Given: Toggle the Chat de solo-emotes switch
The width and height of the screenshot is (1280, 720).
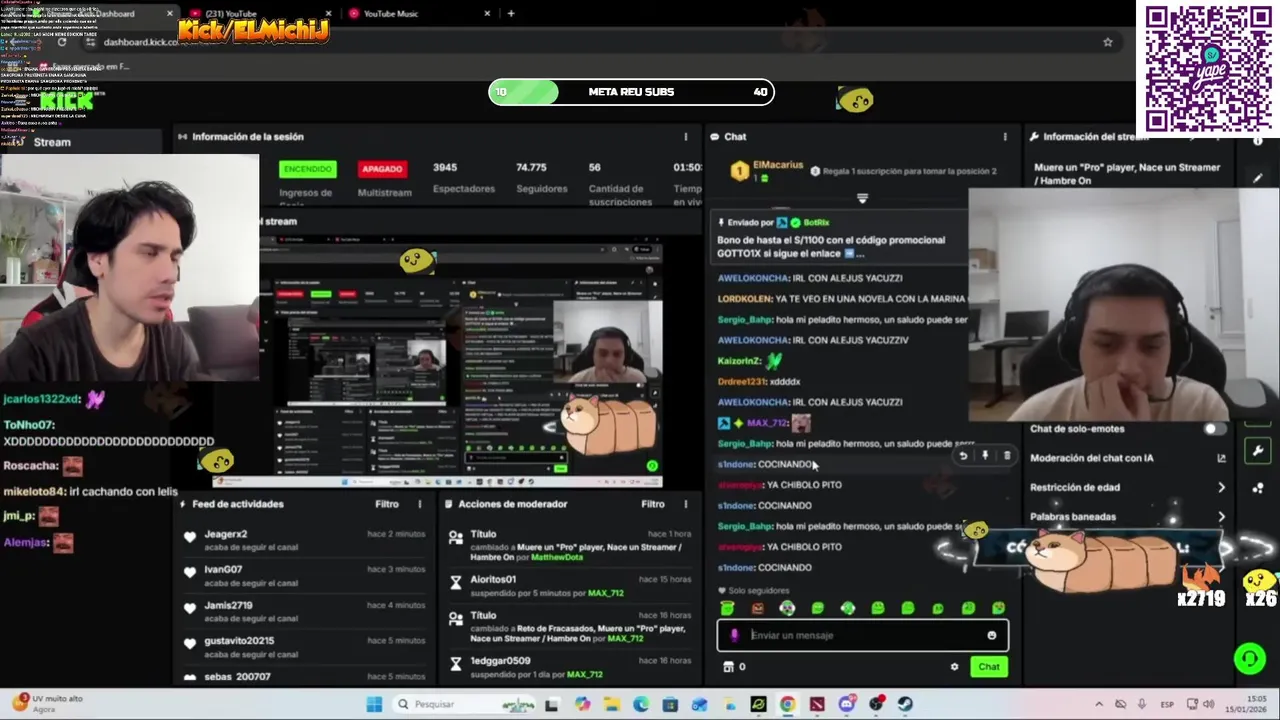Looking at the screenshot, I should point(1213,429).
